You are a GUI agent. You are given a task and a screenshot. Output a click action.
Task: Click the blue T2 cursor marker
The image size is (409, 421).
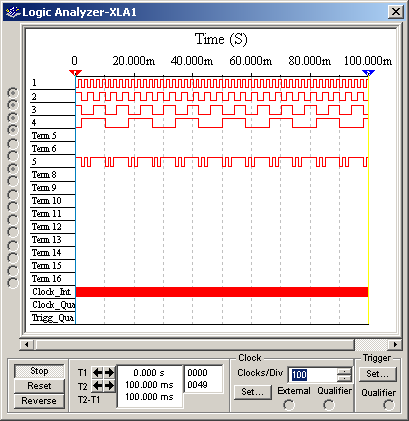[368, 73]
